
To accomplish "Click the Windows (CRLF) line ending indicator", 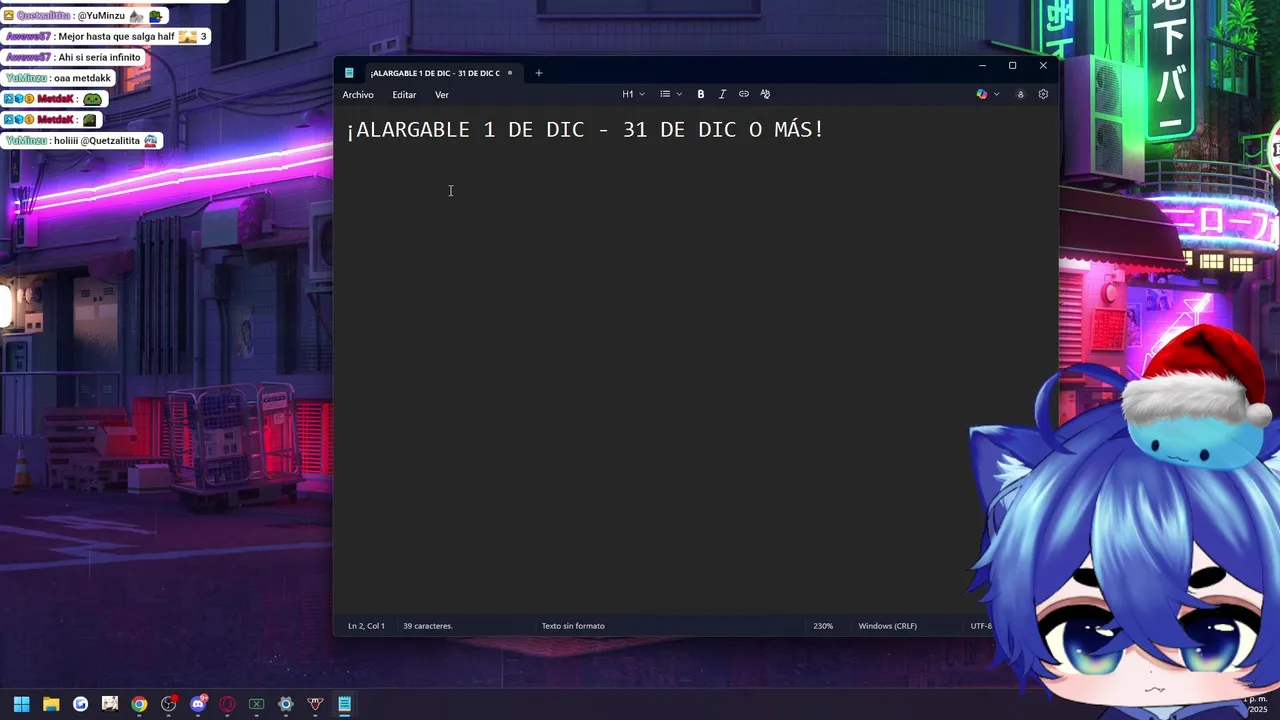I will (887, 626).
